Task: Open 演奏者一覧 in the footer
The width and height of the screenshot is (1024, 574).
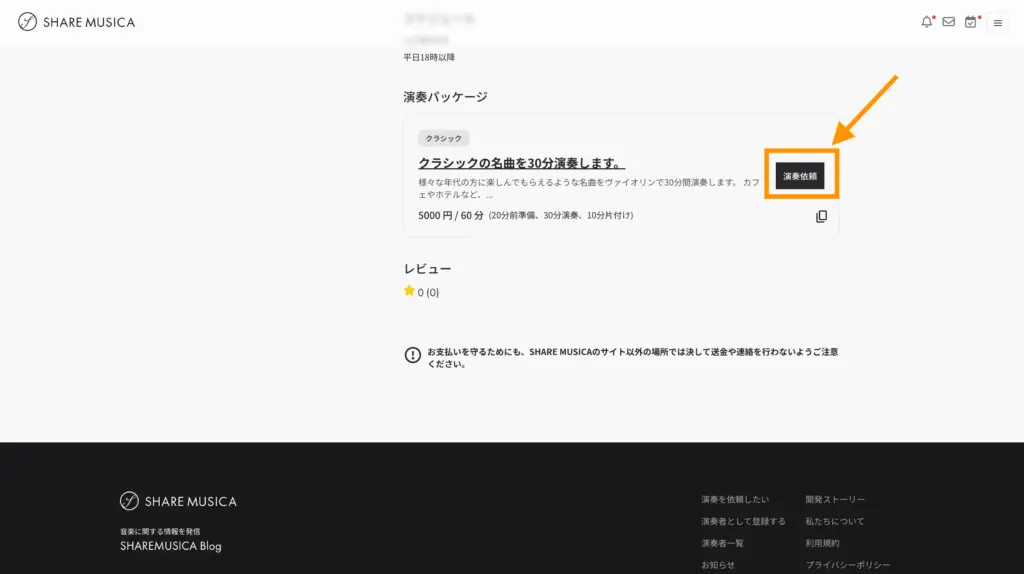Action: click(722, 543)
